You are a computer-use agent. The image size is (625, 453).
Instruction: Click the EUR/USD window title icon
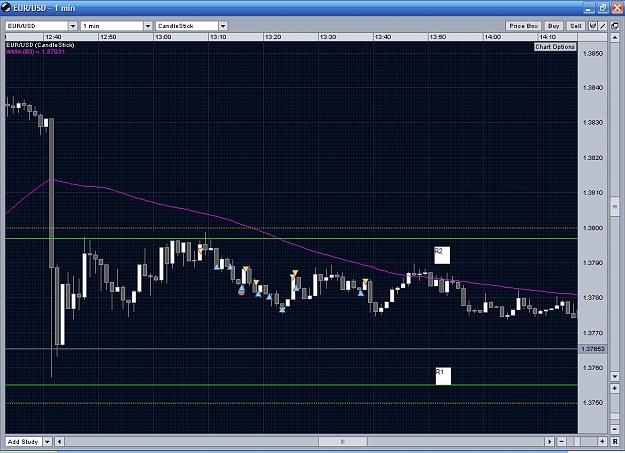pyautogui.click(x=6, y=8)
